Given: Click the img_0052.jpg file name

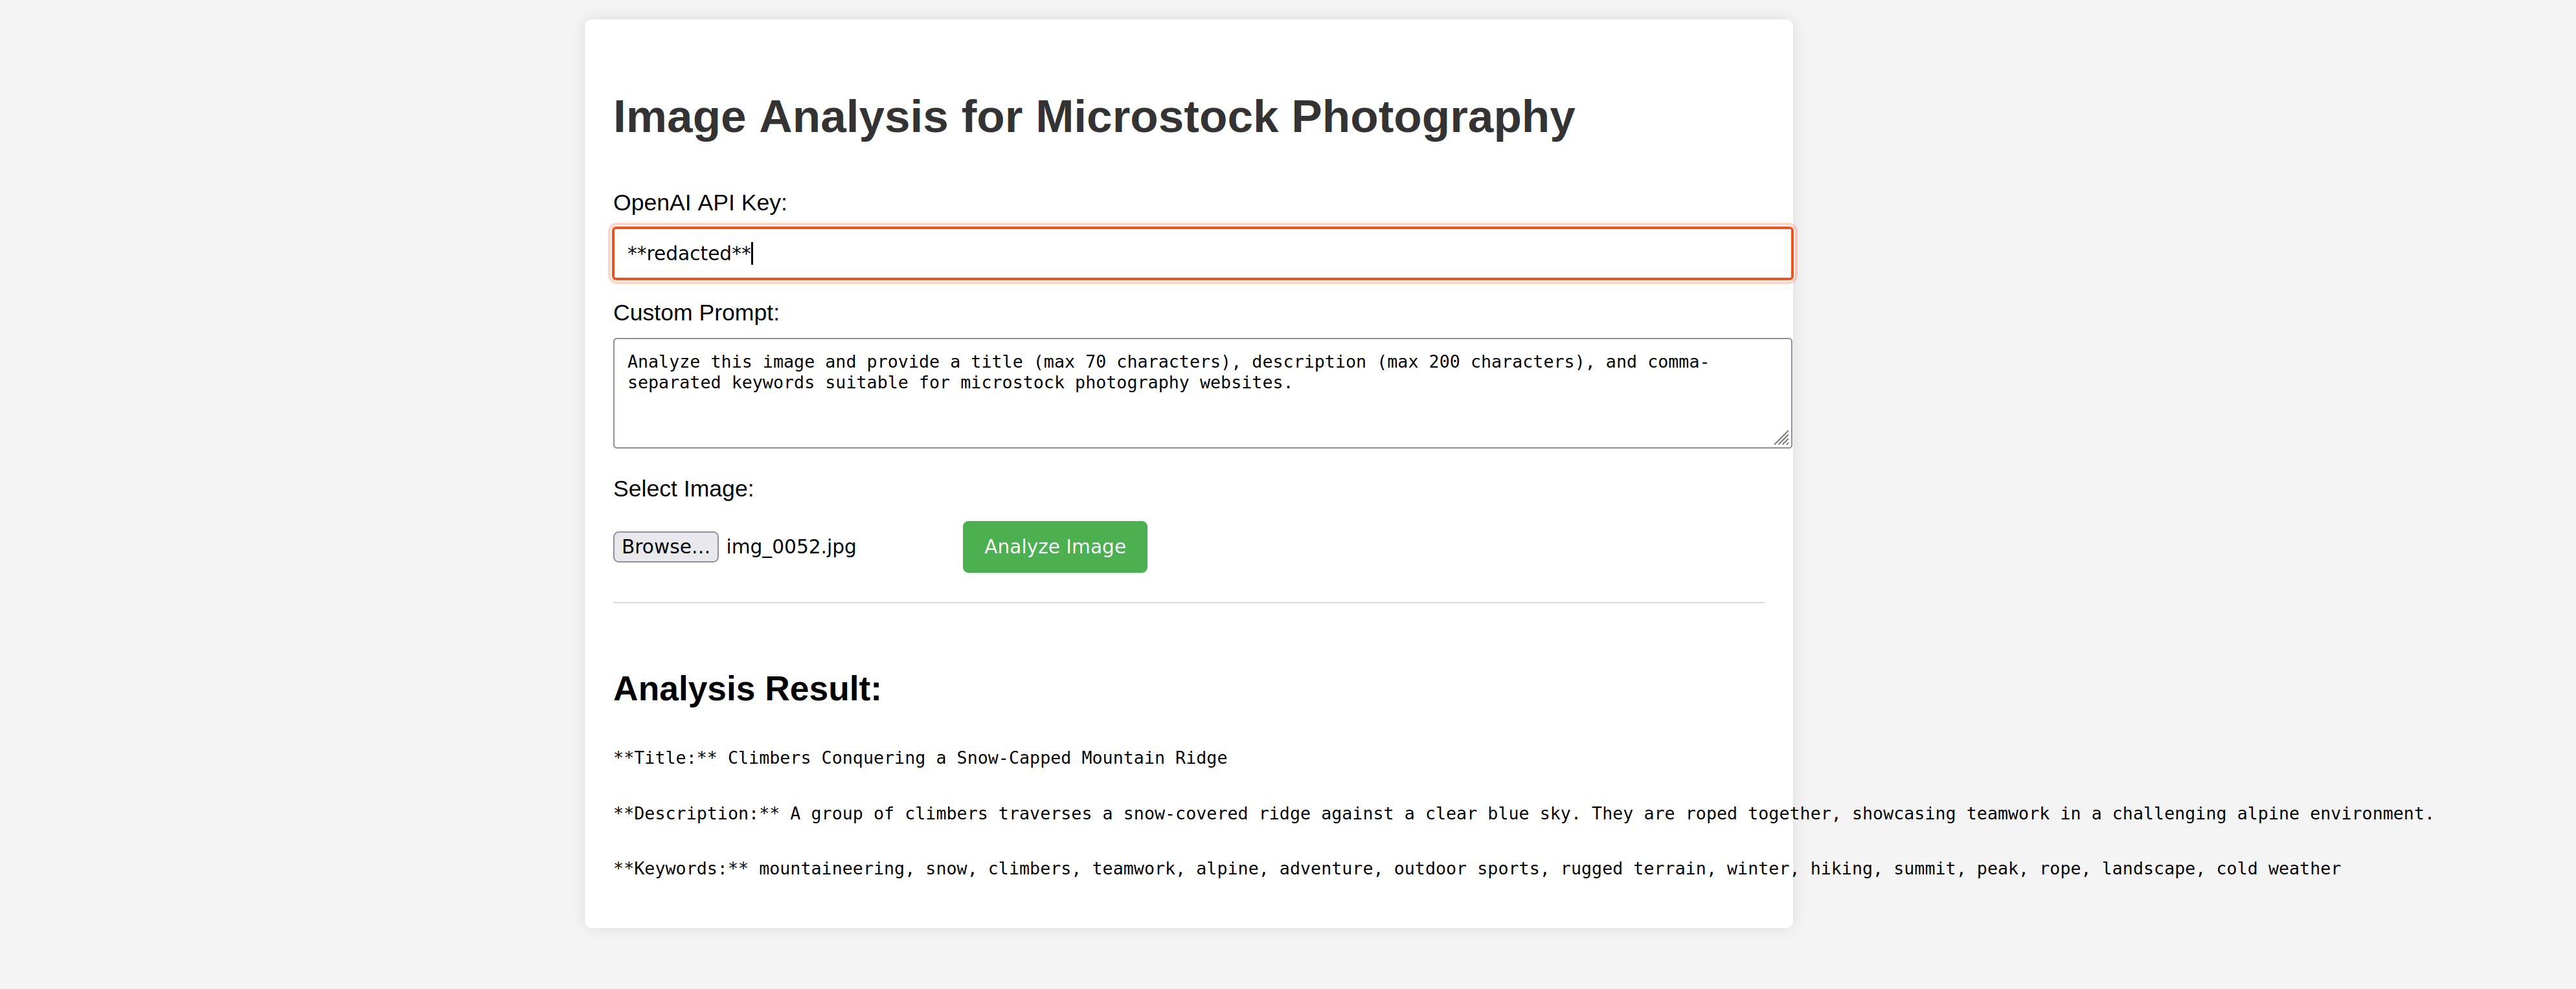Looking at the screenshot, I should tap(790, 547).
